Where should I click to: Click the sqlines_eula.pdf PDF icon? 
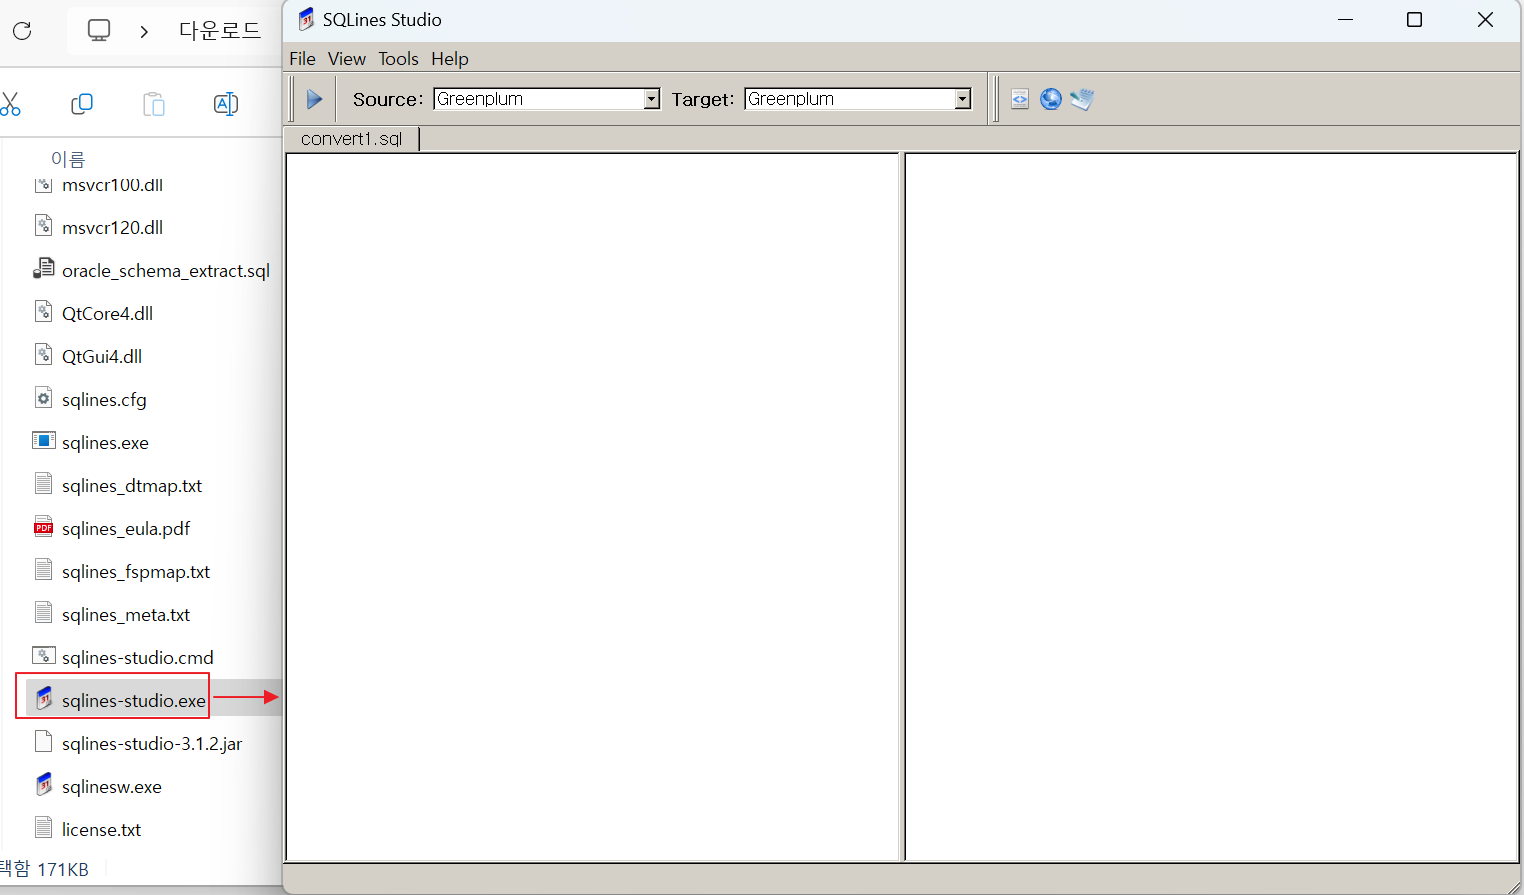pos(44,527)
